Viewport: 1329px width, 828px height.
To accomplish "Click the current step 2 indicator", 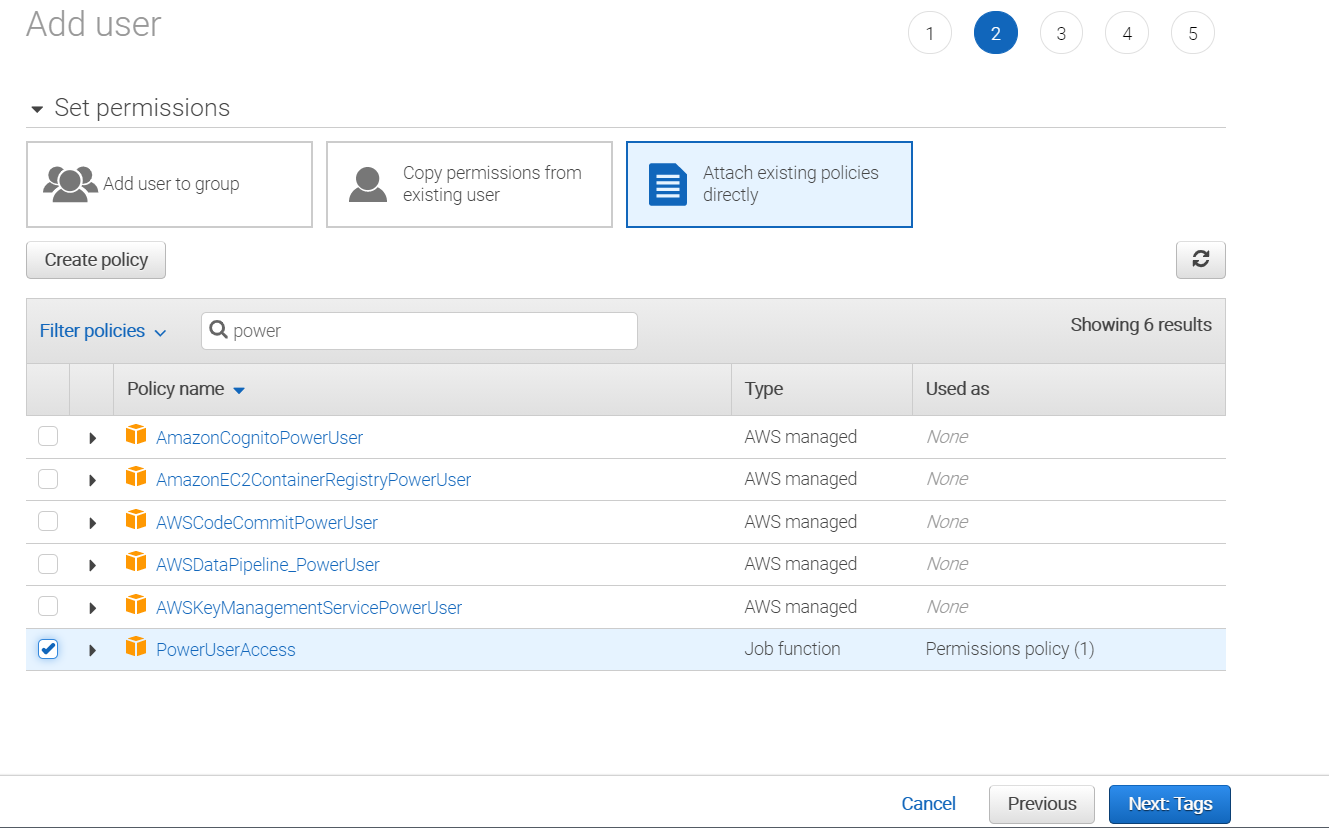I will coord(996,33).
